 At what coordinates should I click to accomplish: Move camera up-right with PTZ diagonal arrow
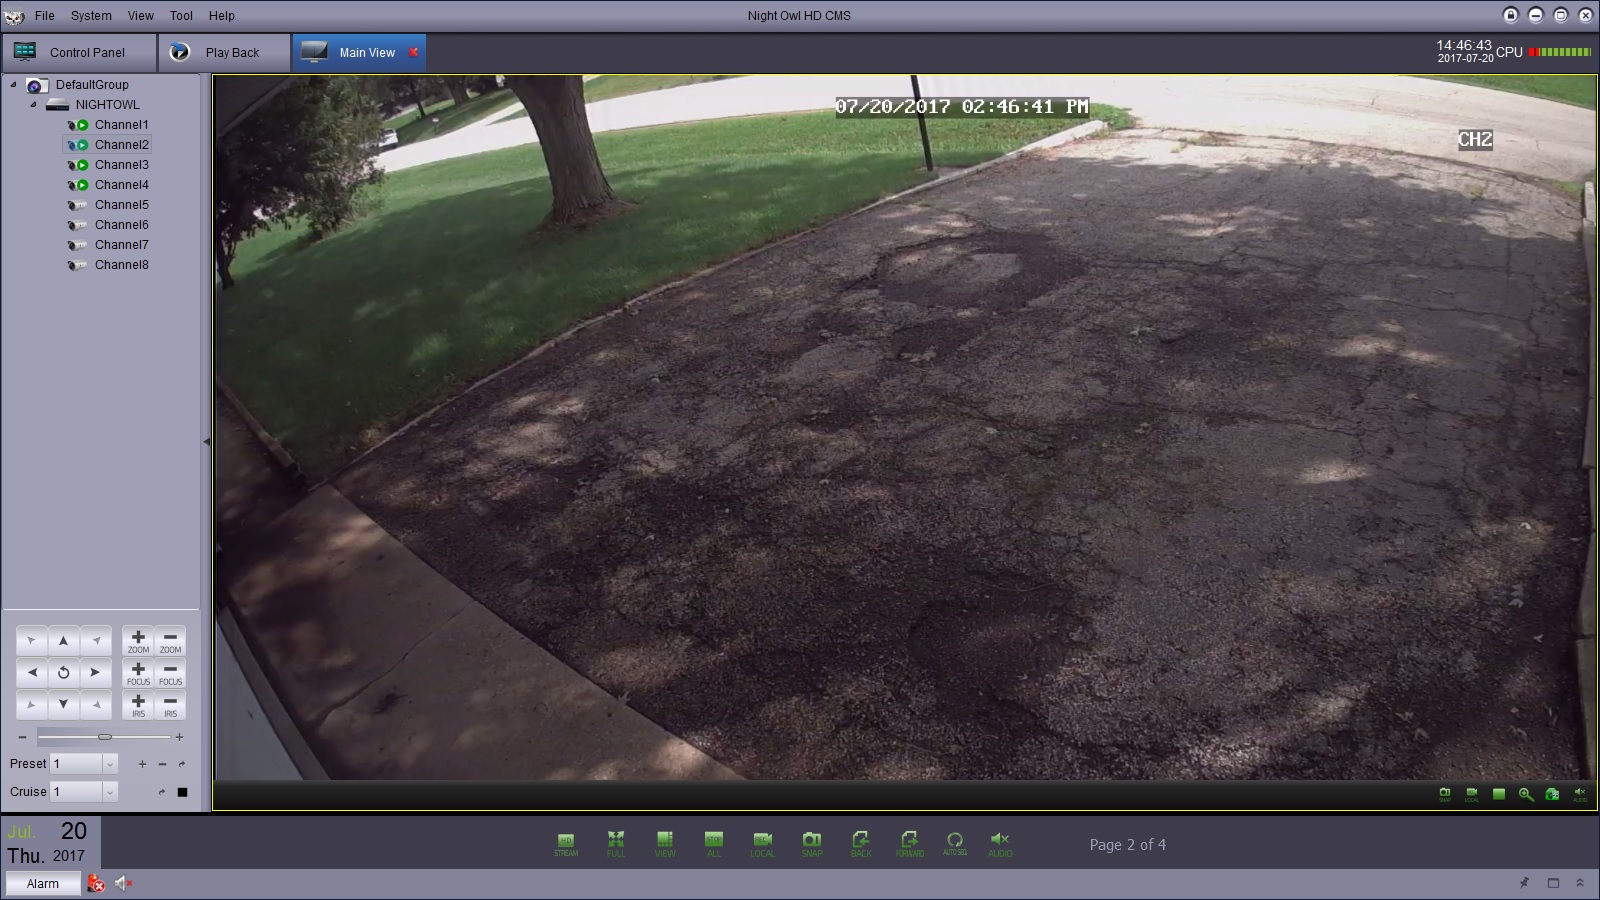pyautogui.click(x=95, y=641)
